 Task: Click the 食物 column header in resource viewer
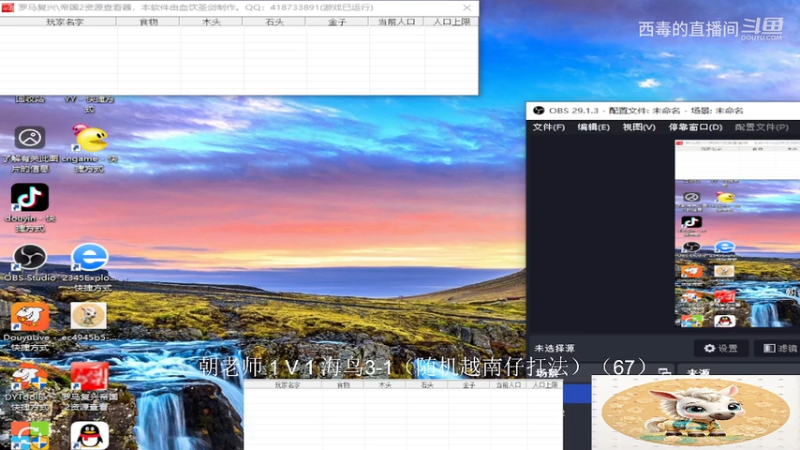click(148, 22)
